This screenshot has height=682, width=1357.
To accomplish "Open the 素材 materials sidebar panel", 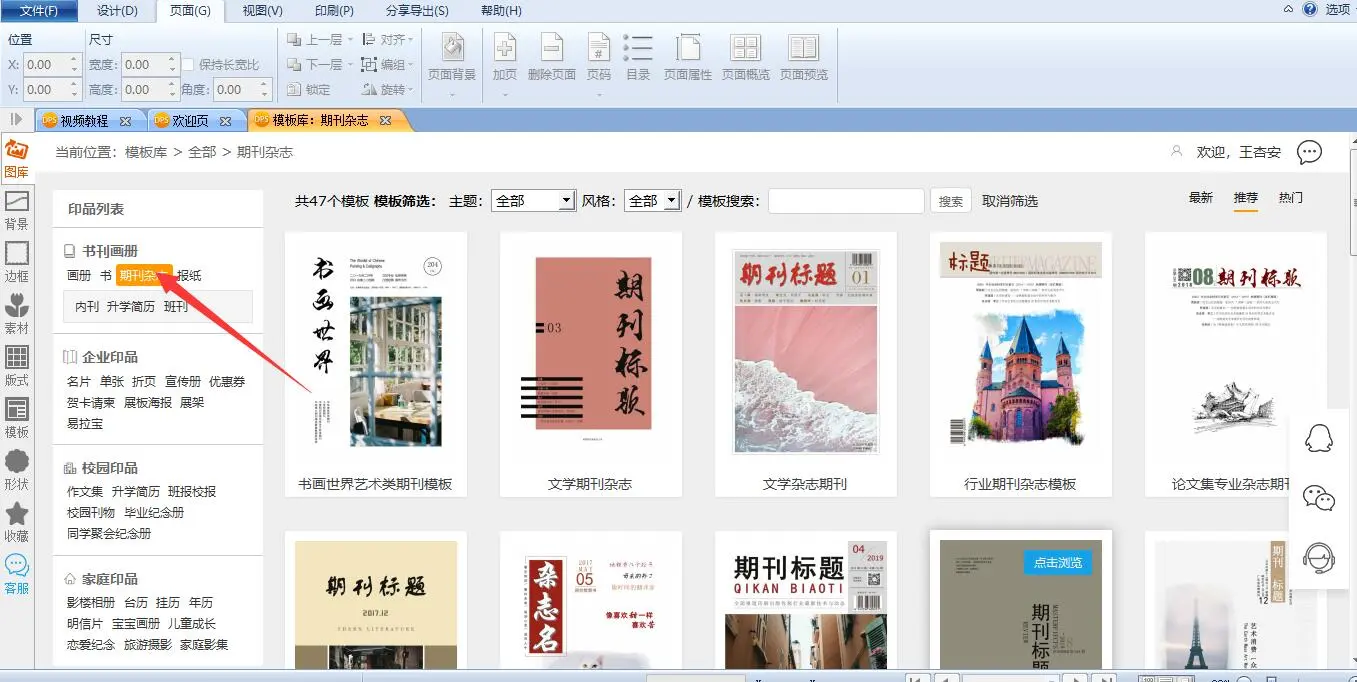I will point(17,315).
